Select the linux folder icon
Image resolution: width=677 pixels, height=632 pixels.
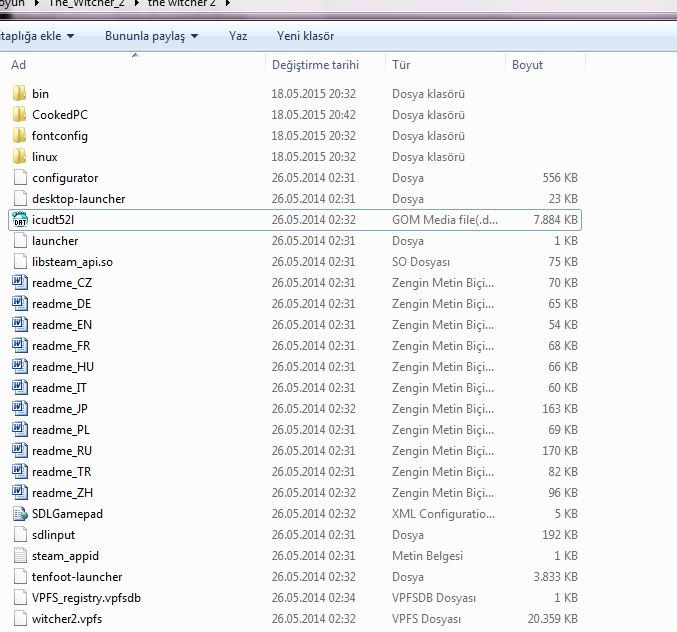(x=19, y=157)
